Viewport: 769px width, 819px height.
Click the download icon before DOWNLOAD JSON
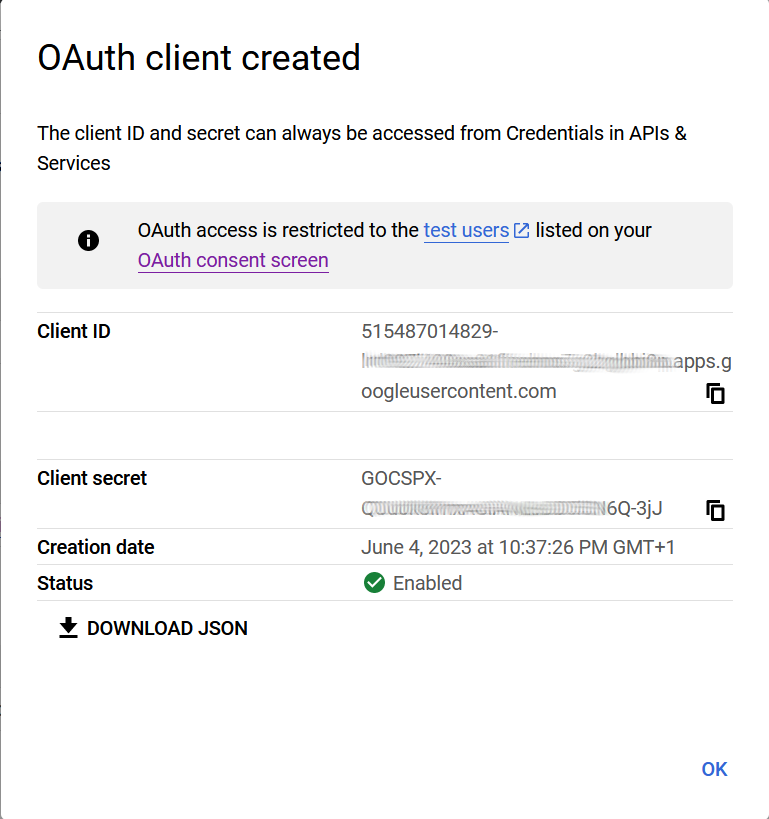click(67, 627)
